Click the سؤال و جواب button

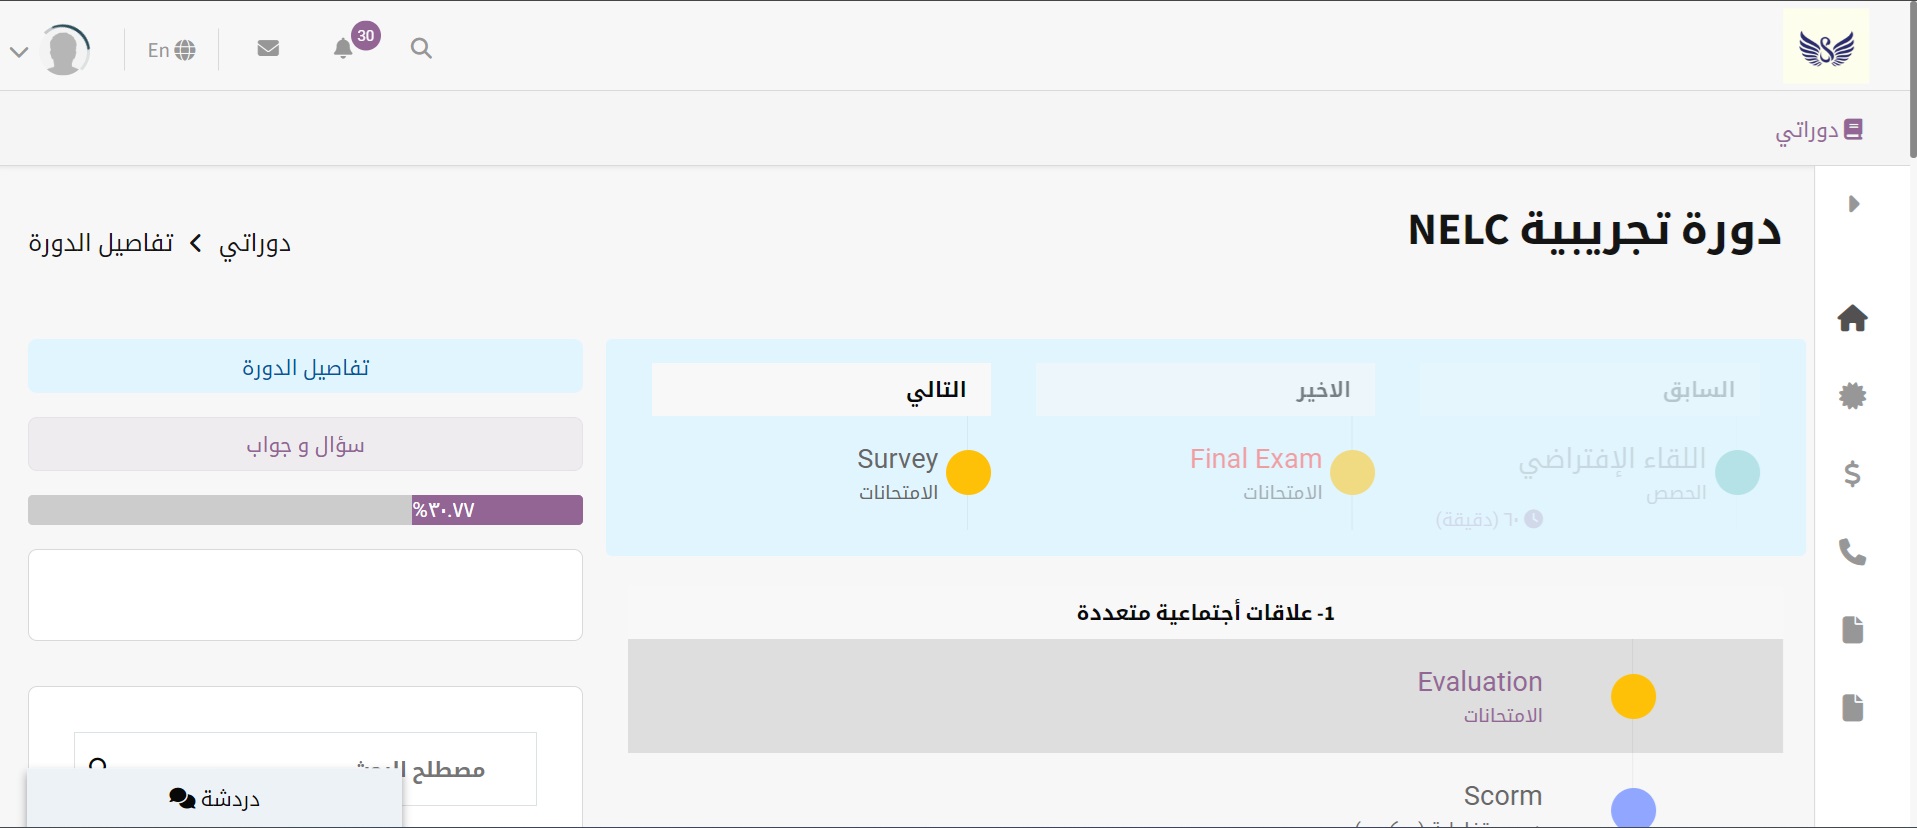(x=305, y=445)
